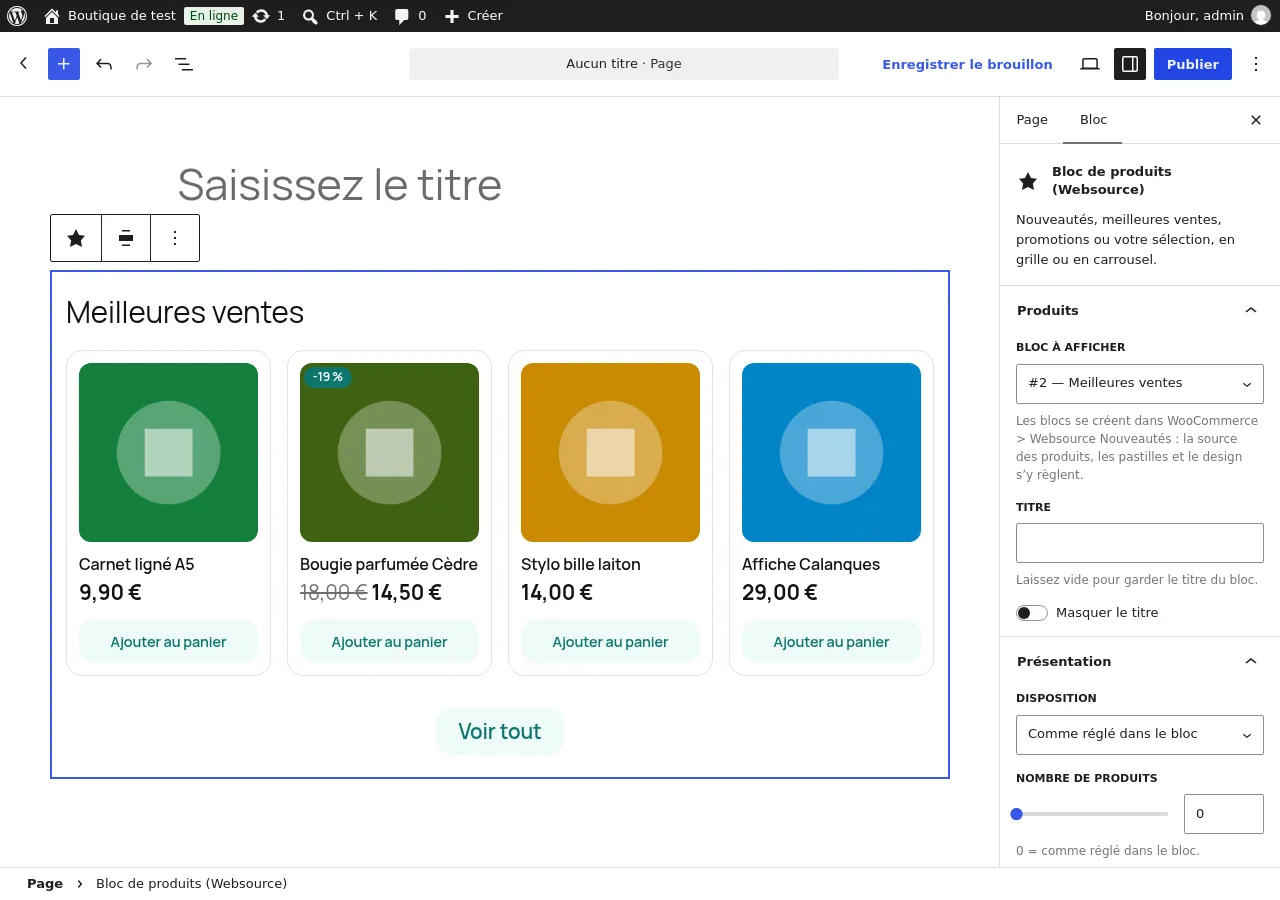Redo the last undone change

pyautogui.click(x=144, y=64)
